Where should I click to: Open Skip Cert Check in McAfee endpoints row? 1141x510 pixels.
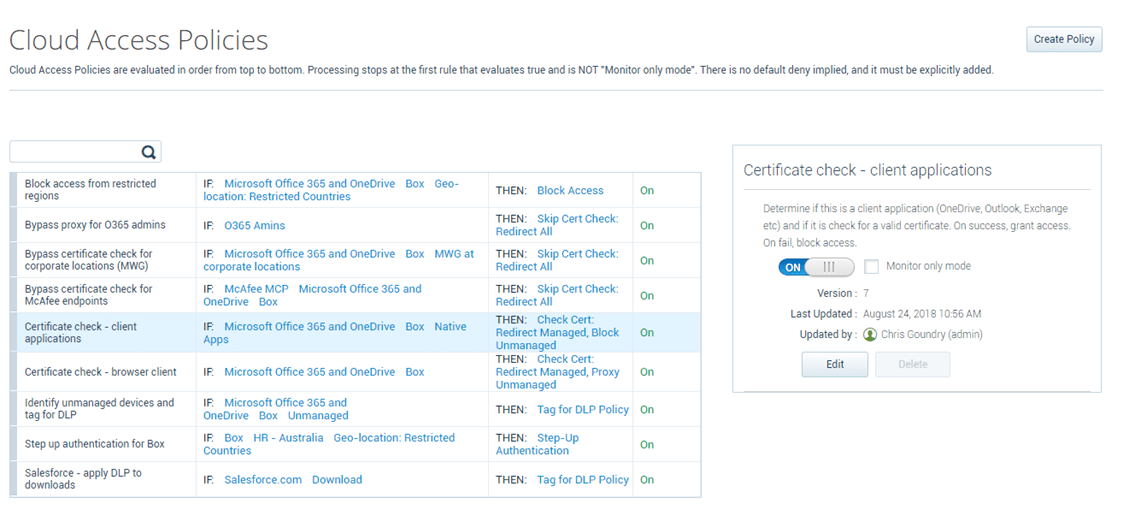coord(557,295)
